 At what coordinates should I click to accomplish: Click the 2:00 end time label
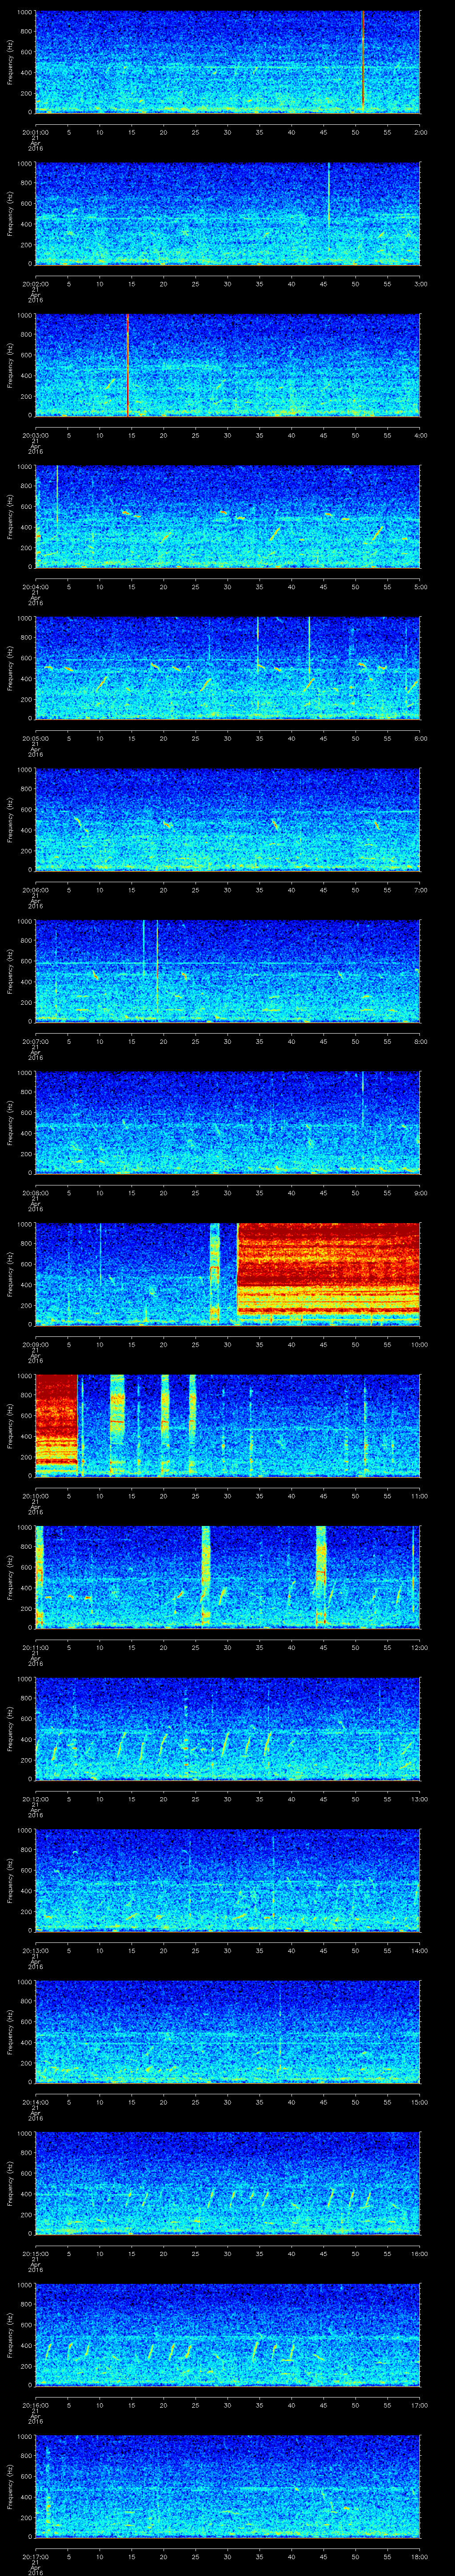click(420, 132)
